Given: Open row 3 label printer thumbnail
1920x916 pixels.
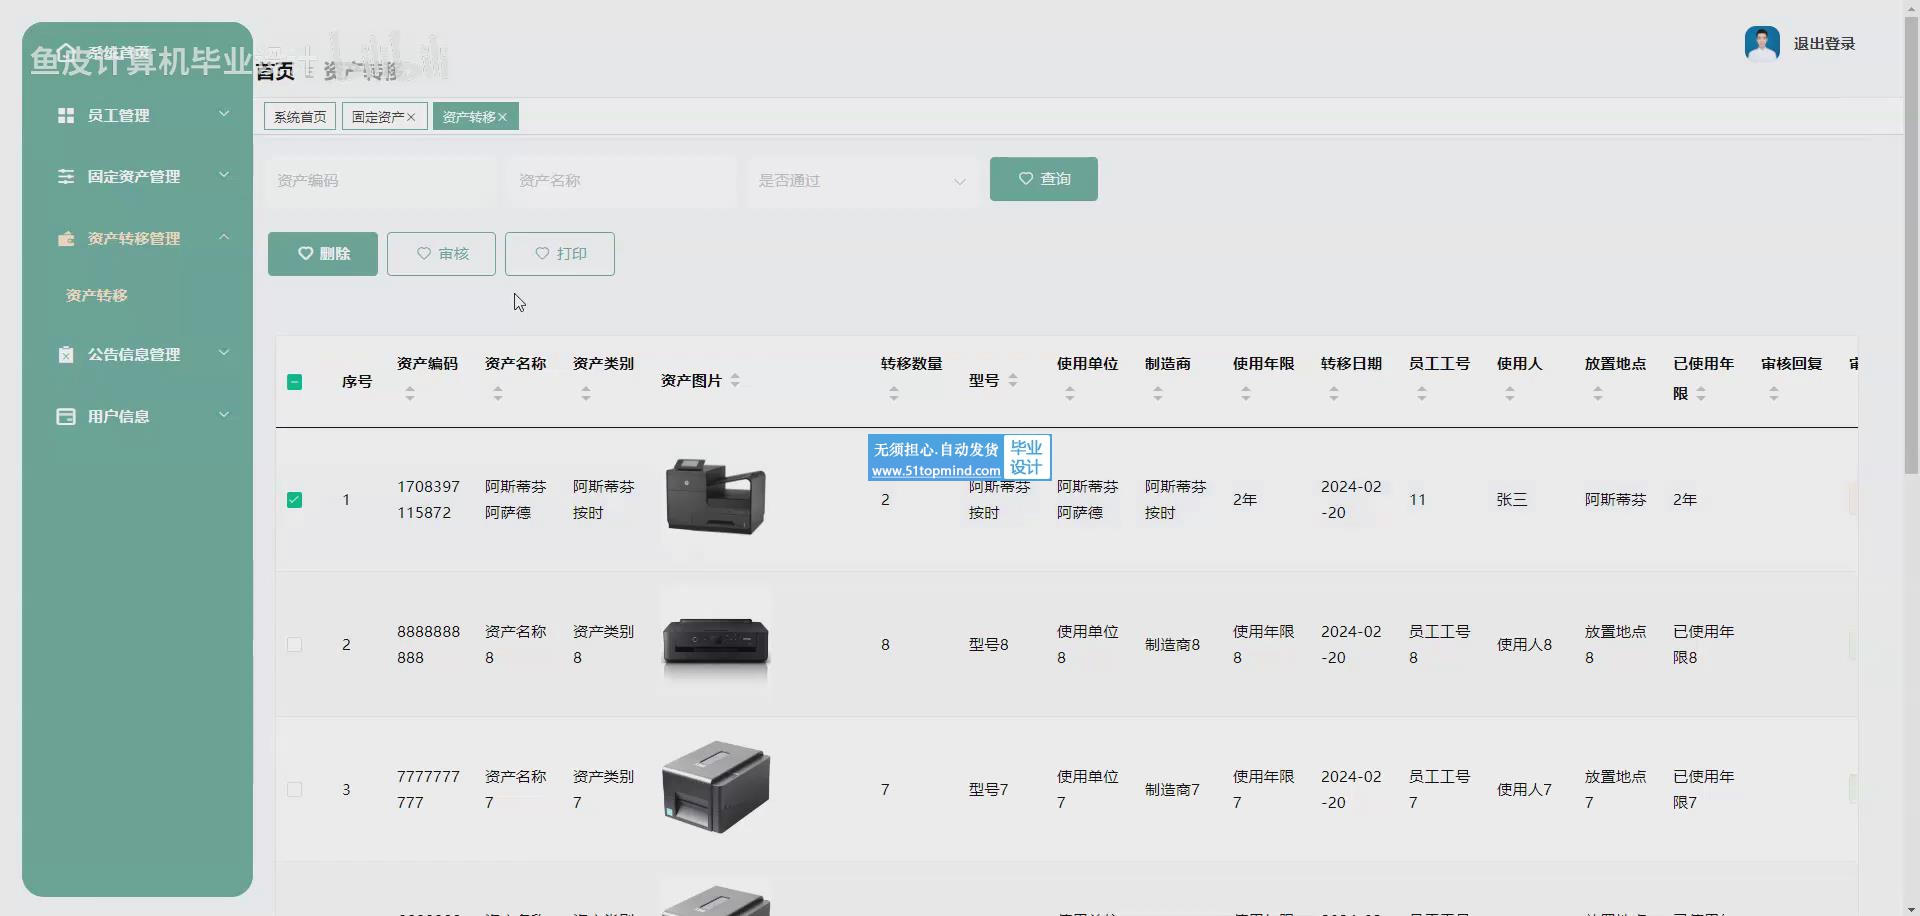Looking at the screenshot, I should tap(716, 788).
